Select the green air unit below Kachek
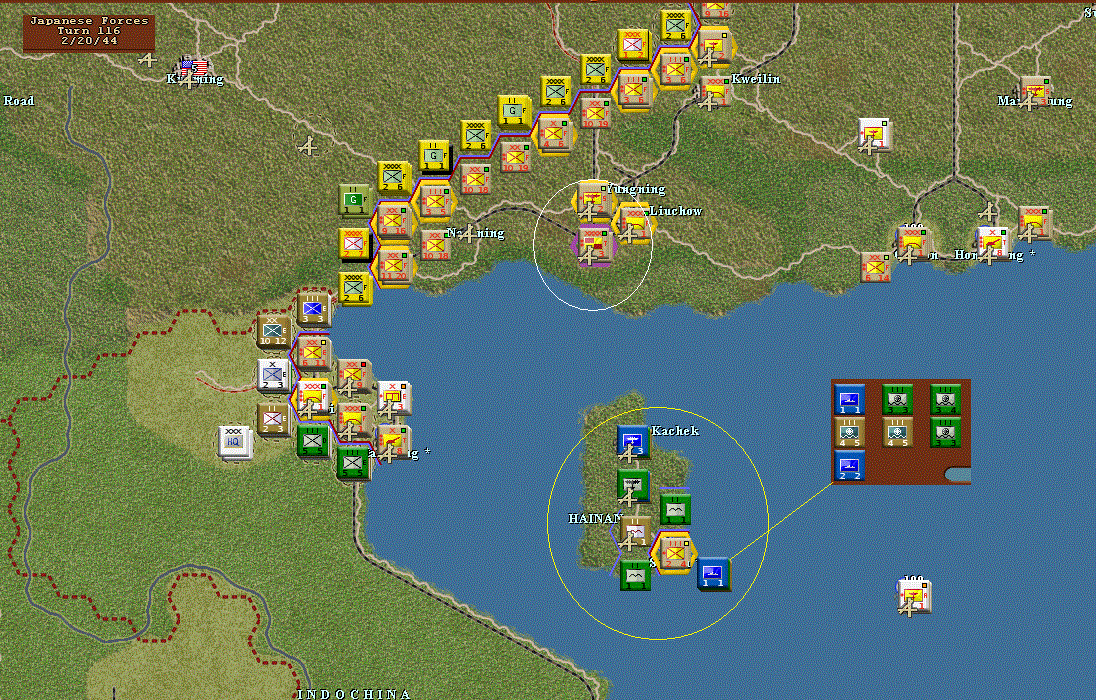1096x700 pixels. [633, 487]
